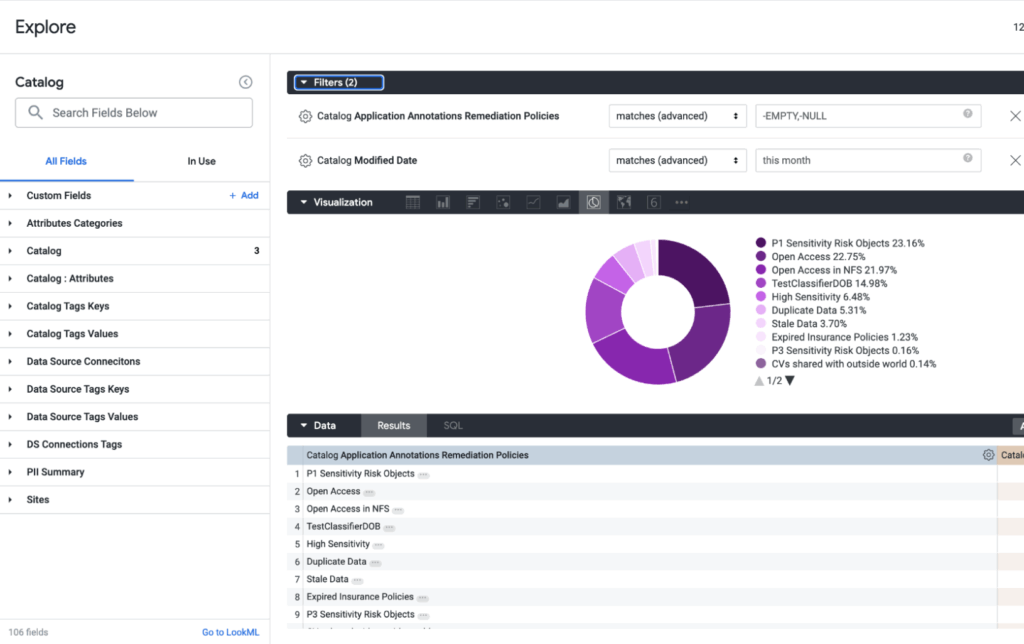Open more visualization types ellipsis menu
The height and width of the screenshot is (644, 1024).
(x=682, y=202)
